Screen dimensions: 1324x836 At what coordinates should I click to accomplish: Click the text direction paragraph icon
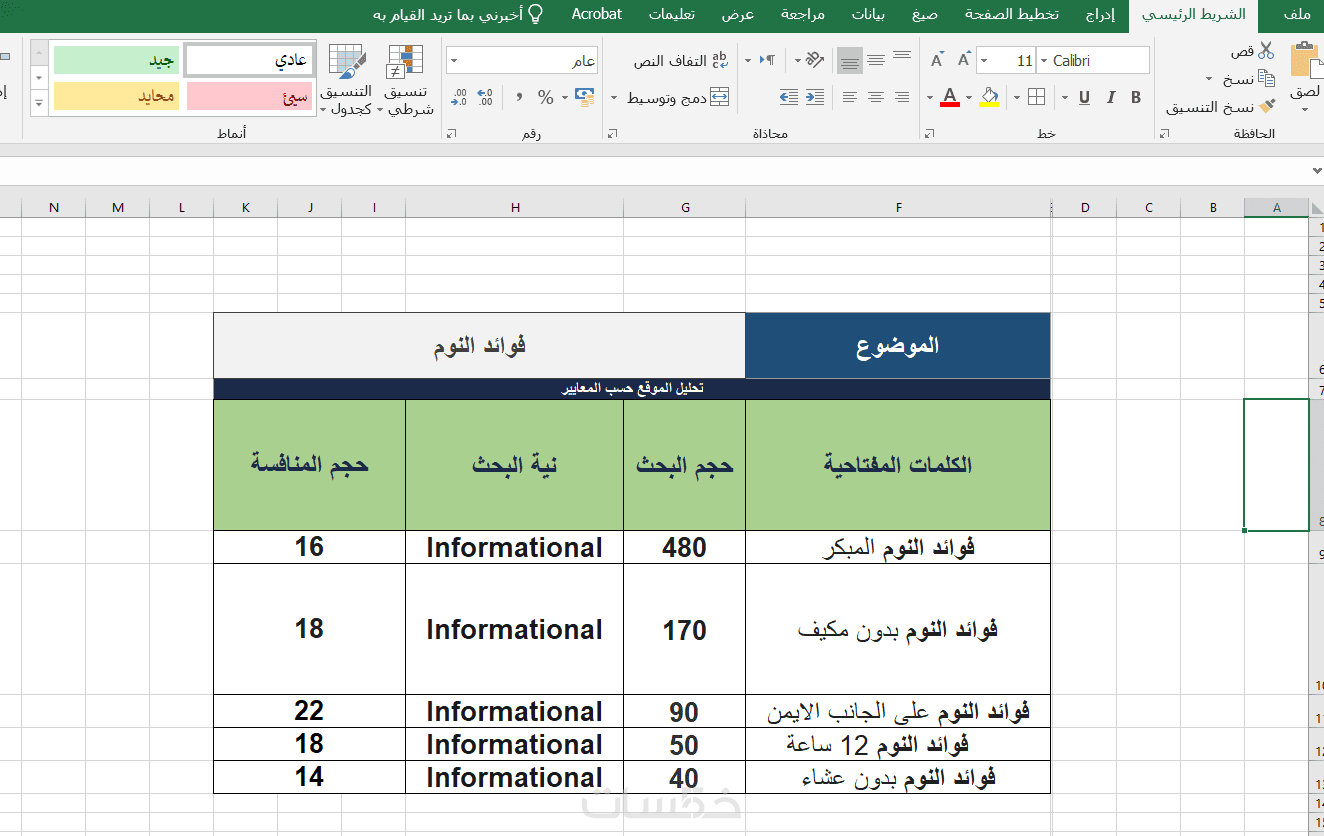[767, 60]
